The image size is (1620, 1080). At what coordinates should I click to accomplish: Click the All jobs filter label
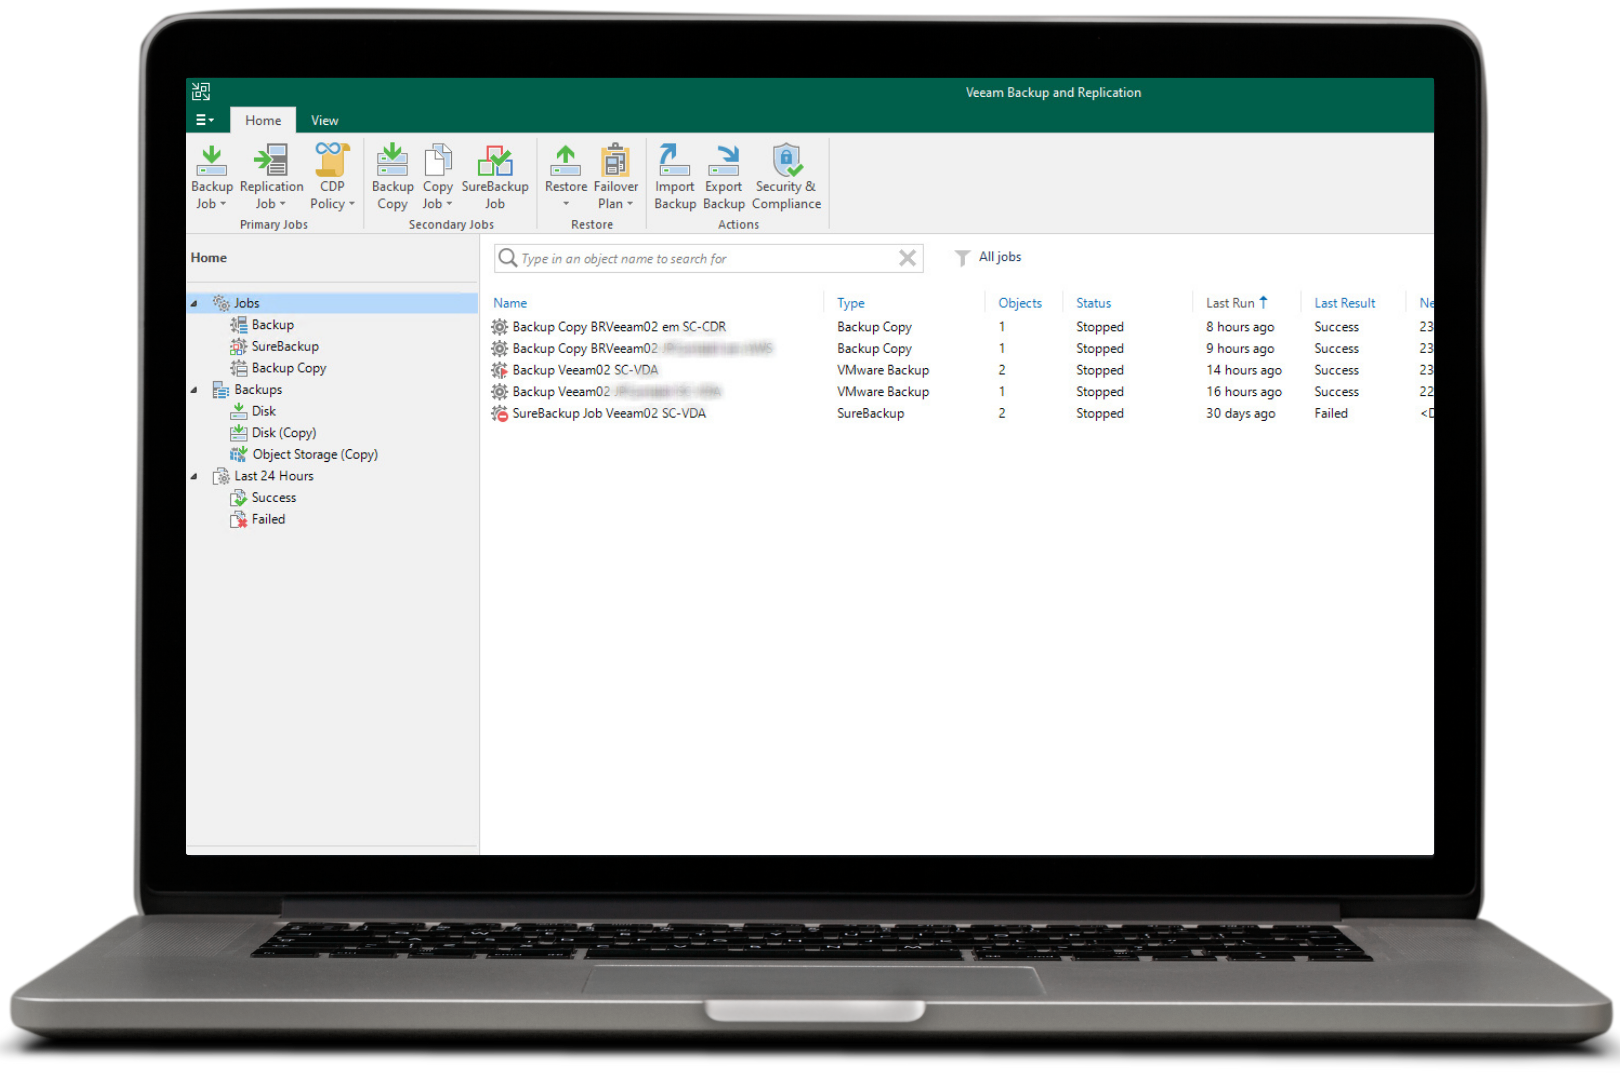click(1000, 257)
